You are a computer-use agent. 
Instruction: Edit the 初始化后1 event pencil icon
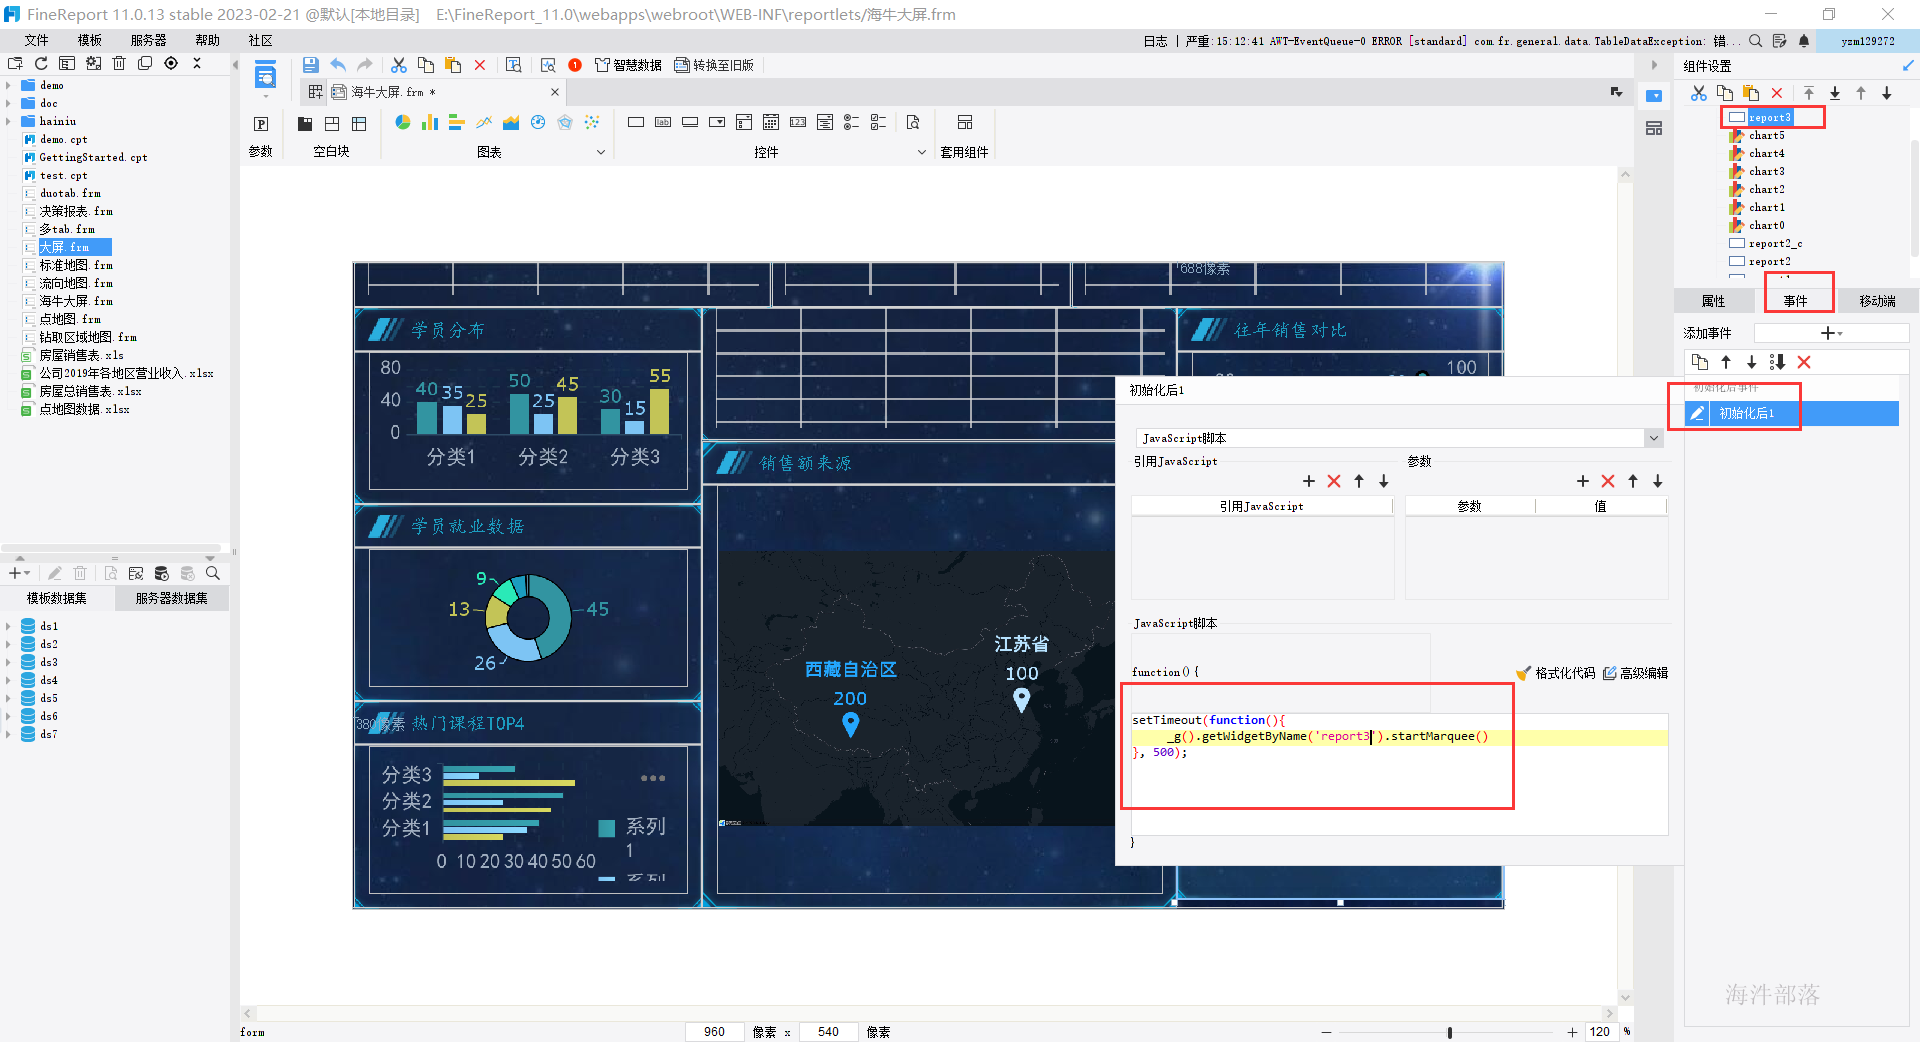[1697, 413]
